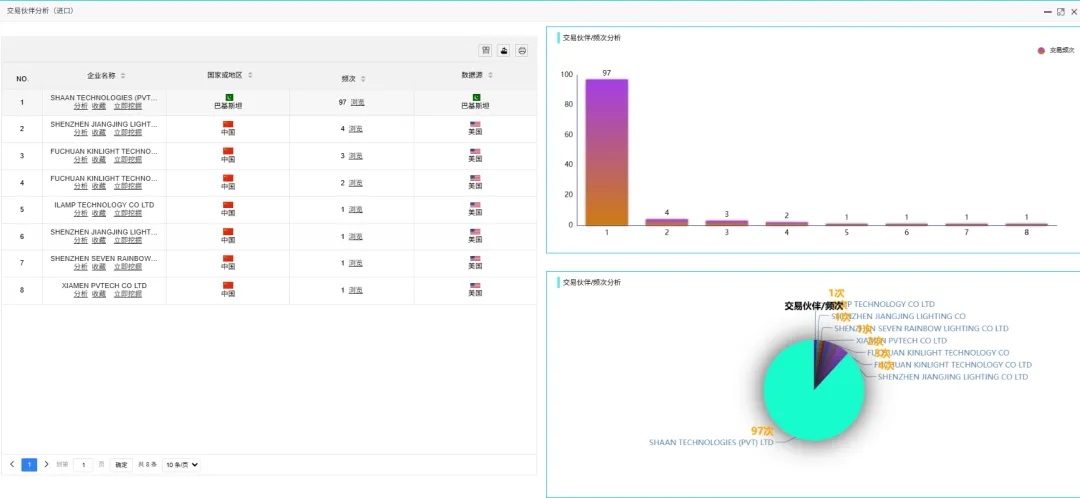
Task: Minimize the 交易伙伴分析 window
Action: click(1048, 11)
